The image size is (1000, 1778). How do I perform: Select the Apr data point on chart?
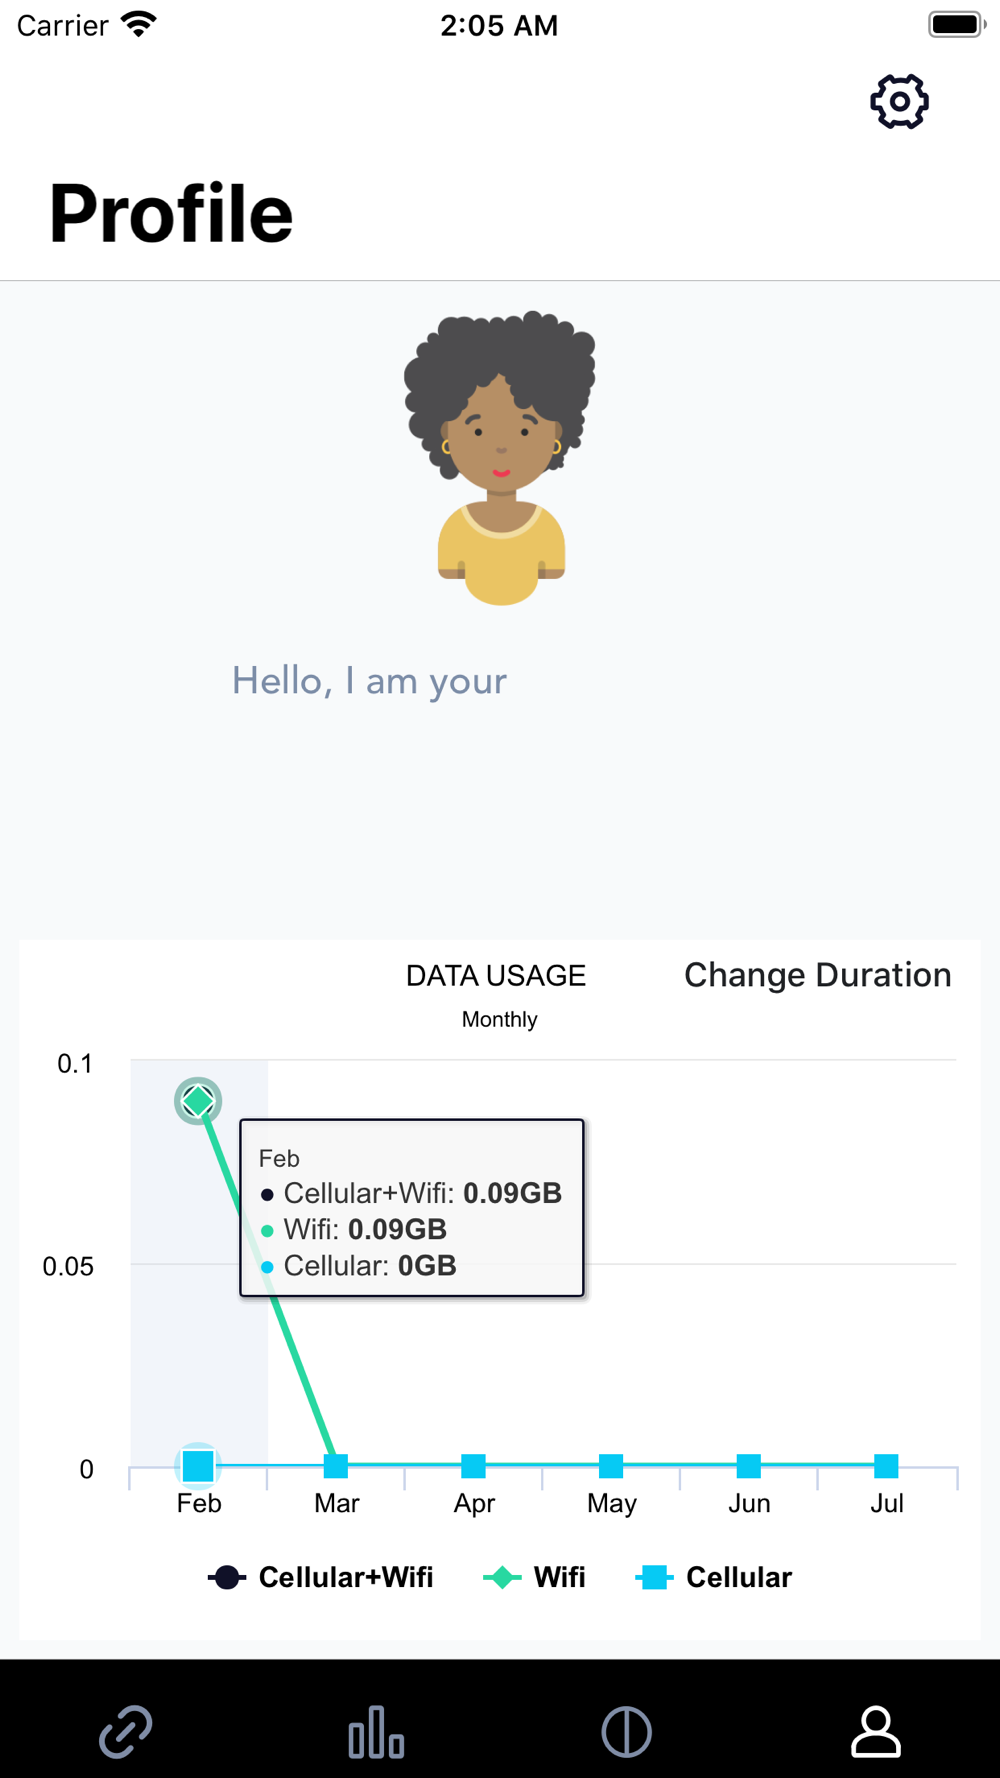point(474,1466)
